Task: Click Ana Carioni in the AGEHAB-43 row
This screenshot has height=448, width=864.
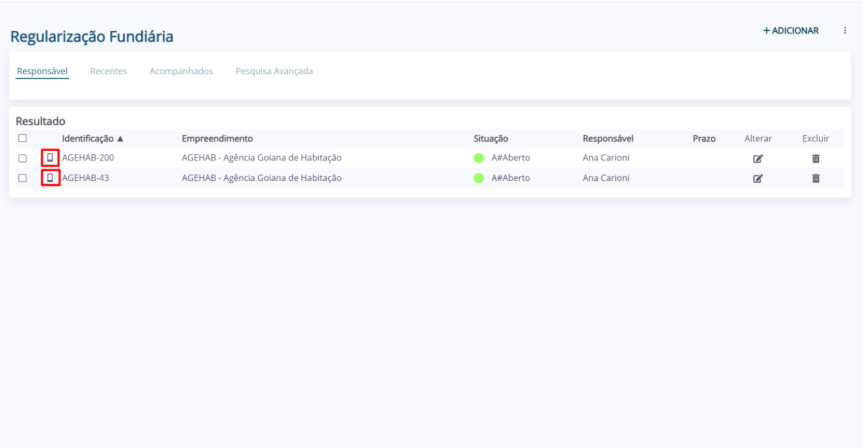Action: coord(606,178)
